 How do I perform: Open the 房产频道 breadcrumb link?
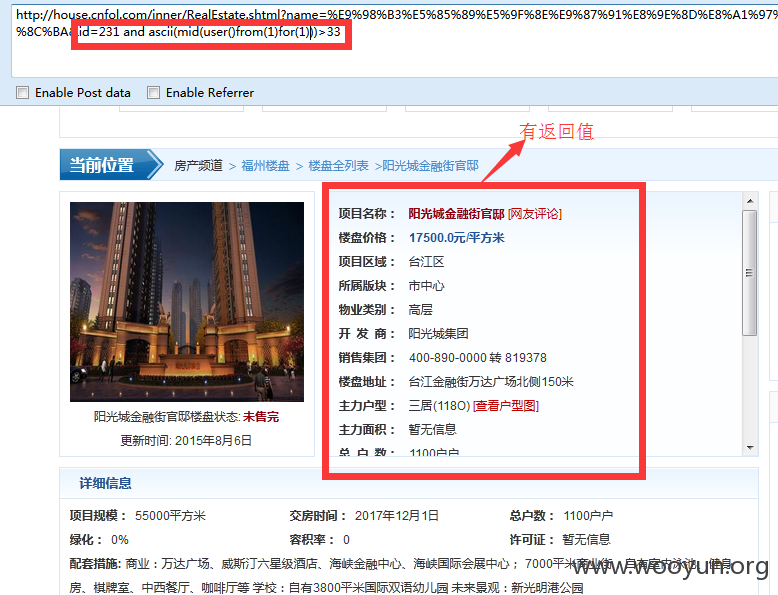tap(198, 166)
